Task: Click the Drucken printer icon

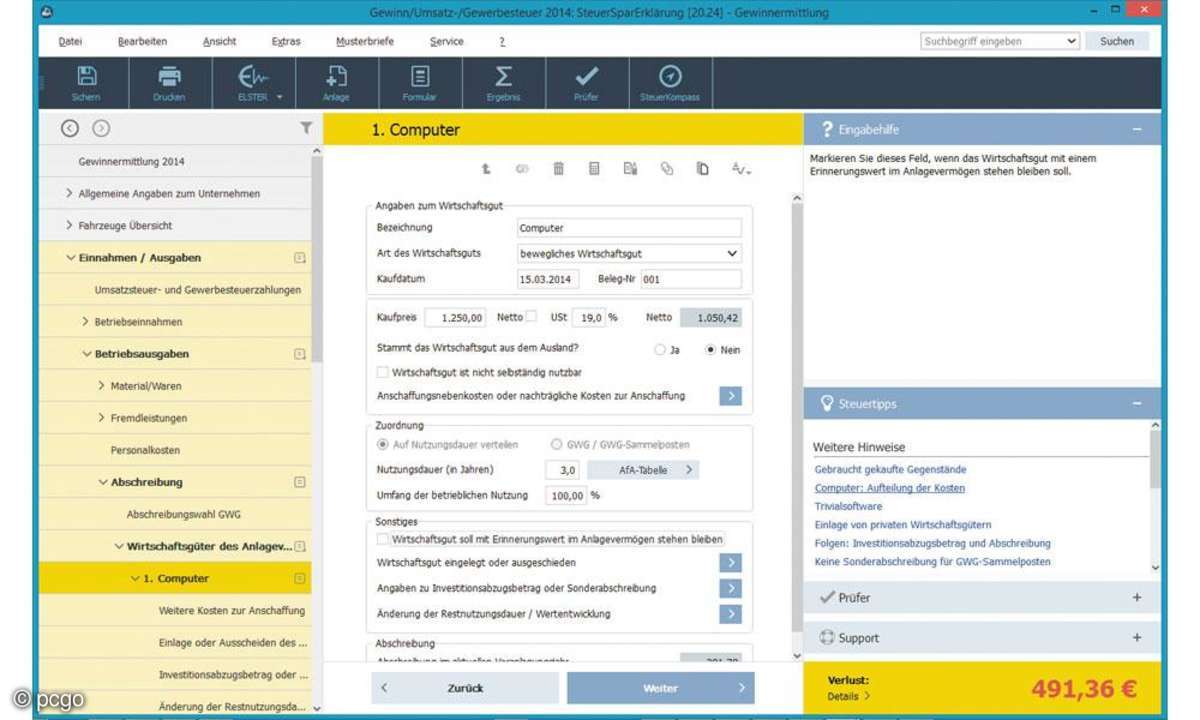Action: 169,77
